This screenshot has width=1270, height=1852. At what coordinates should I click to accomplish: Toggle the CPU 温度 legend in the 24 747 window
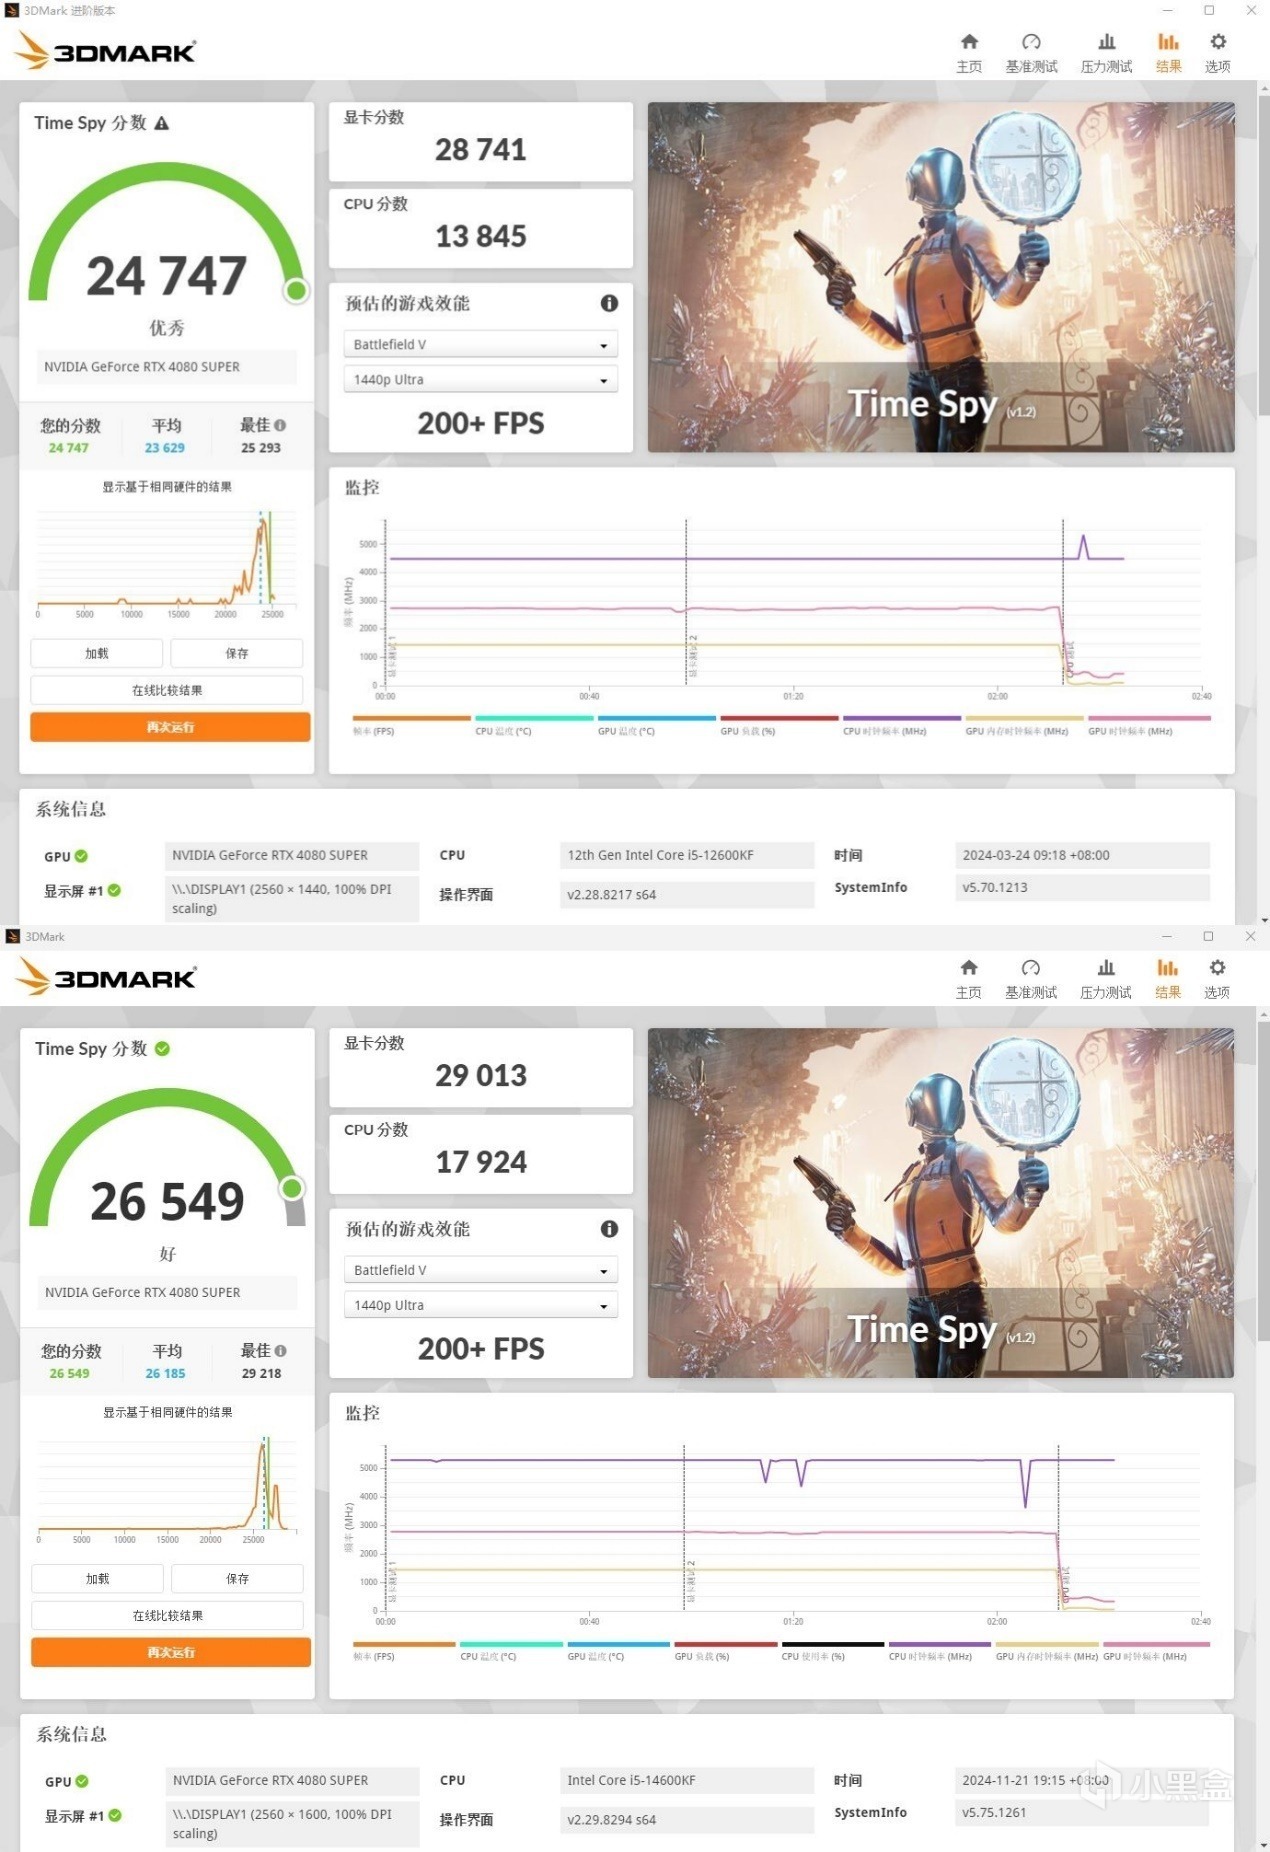tap(534, 724)
